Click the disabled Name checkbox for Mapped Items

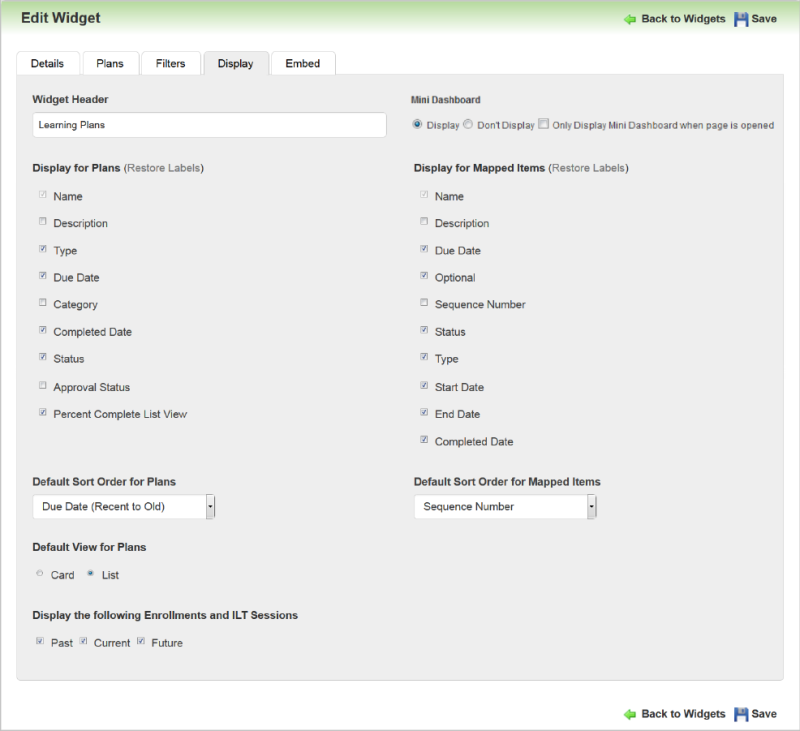coord(424,194)
